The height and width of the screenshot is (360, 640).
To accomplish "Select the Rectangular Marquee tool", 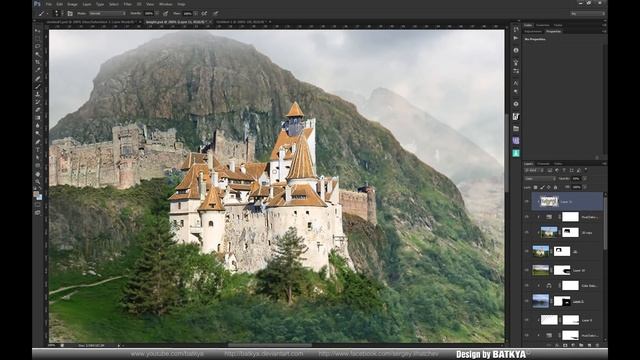I will (x=38, y=38).
